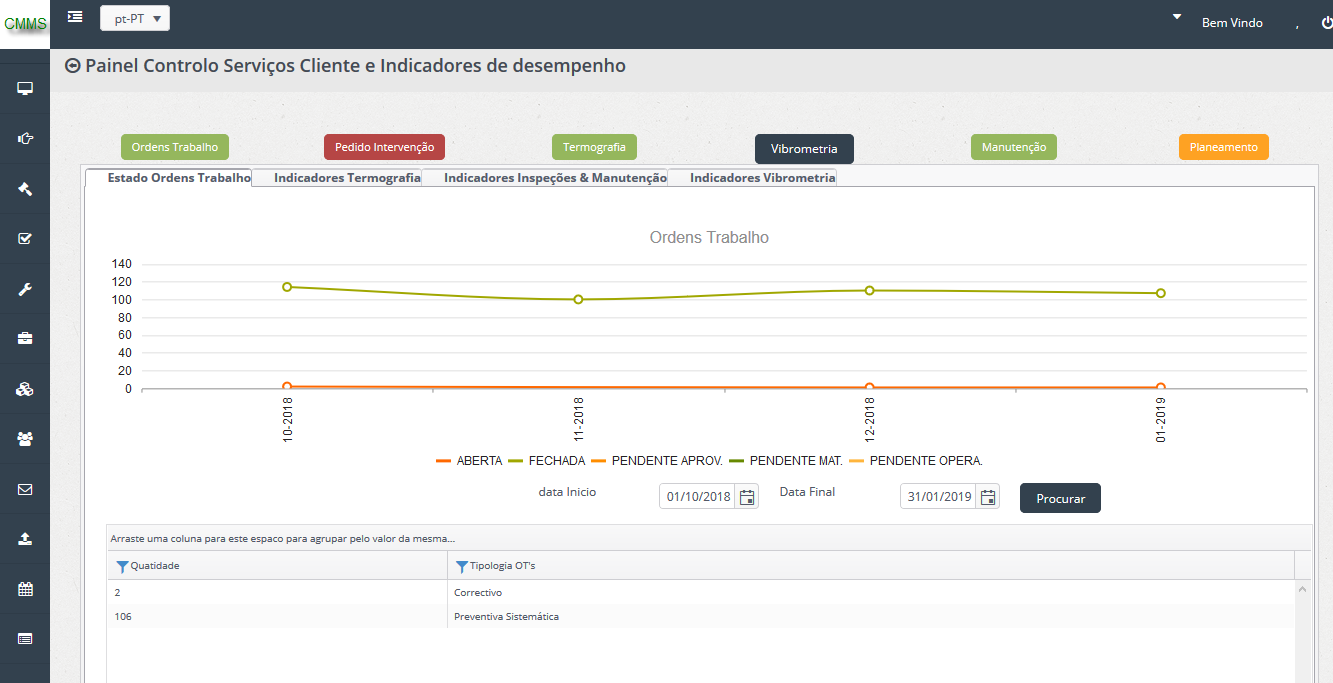
Task: Open the filter icon on Quatidade column
Action: (x=122, y=567)
